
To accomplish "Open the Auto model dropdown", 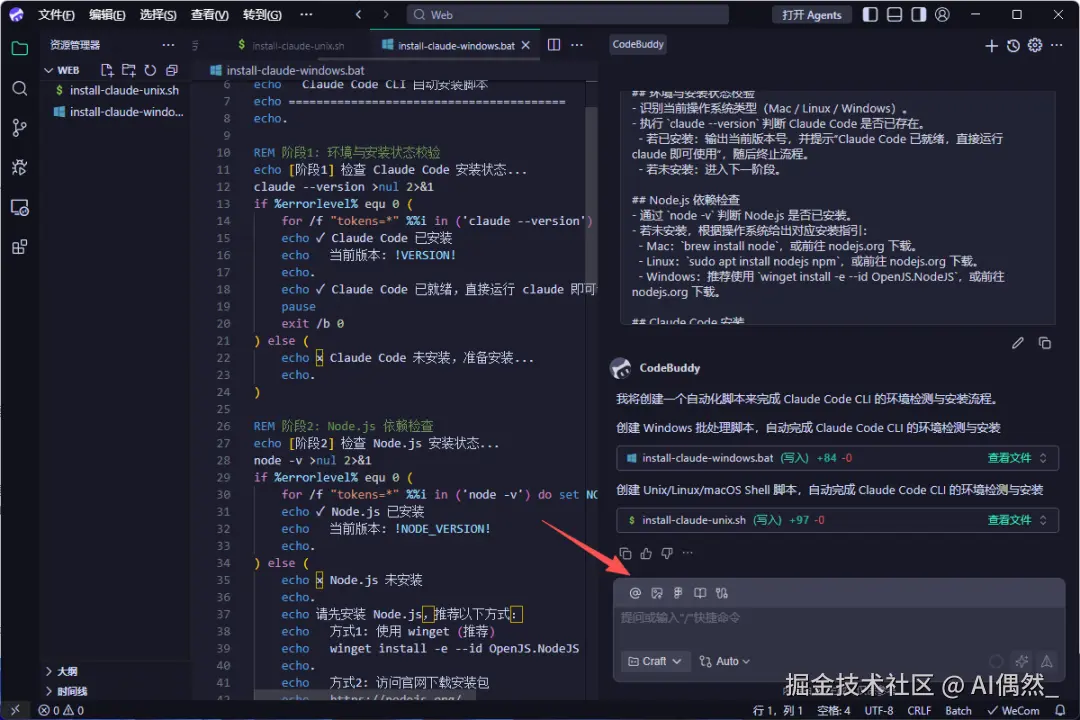I will point(725,661).
